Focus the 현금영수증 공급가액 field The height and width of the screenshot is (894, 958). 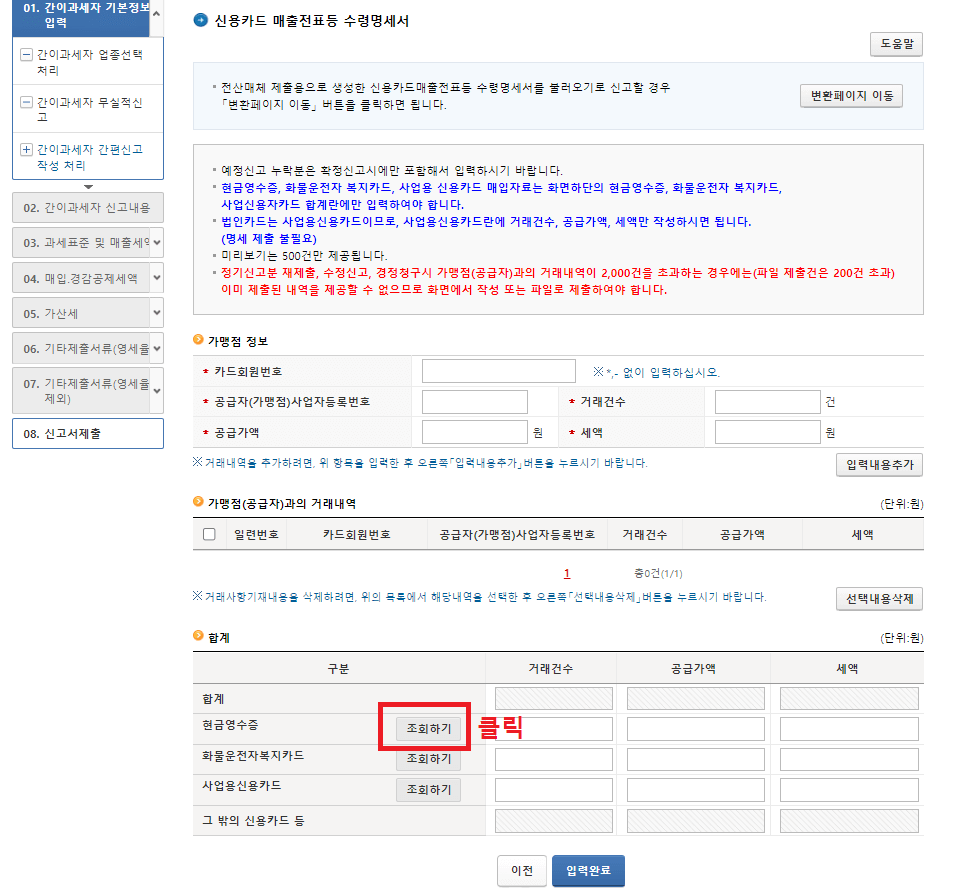696,729
